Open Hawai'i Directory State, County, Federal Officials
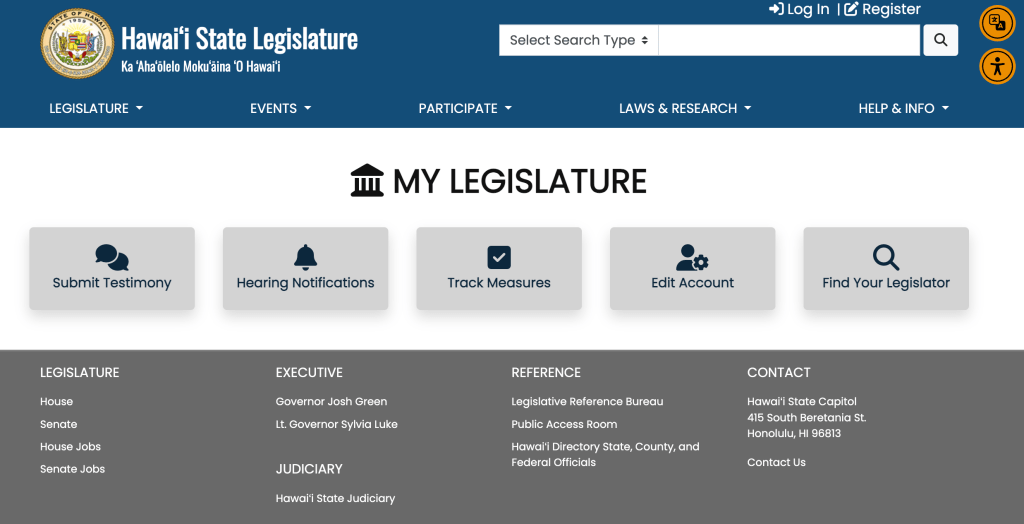 [x=605, y=455]
